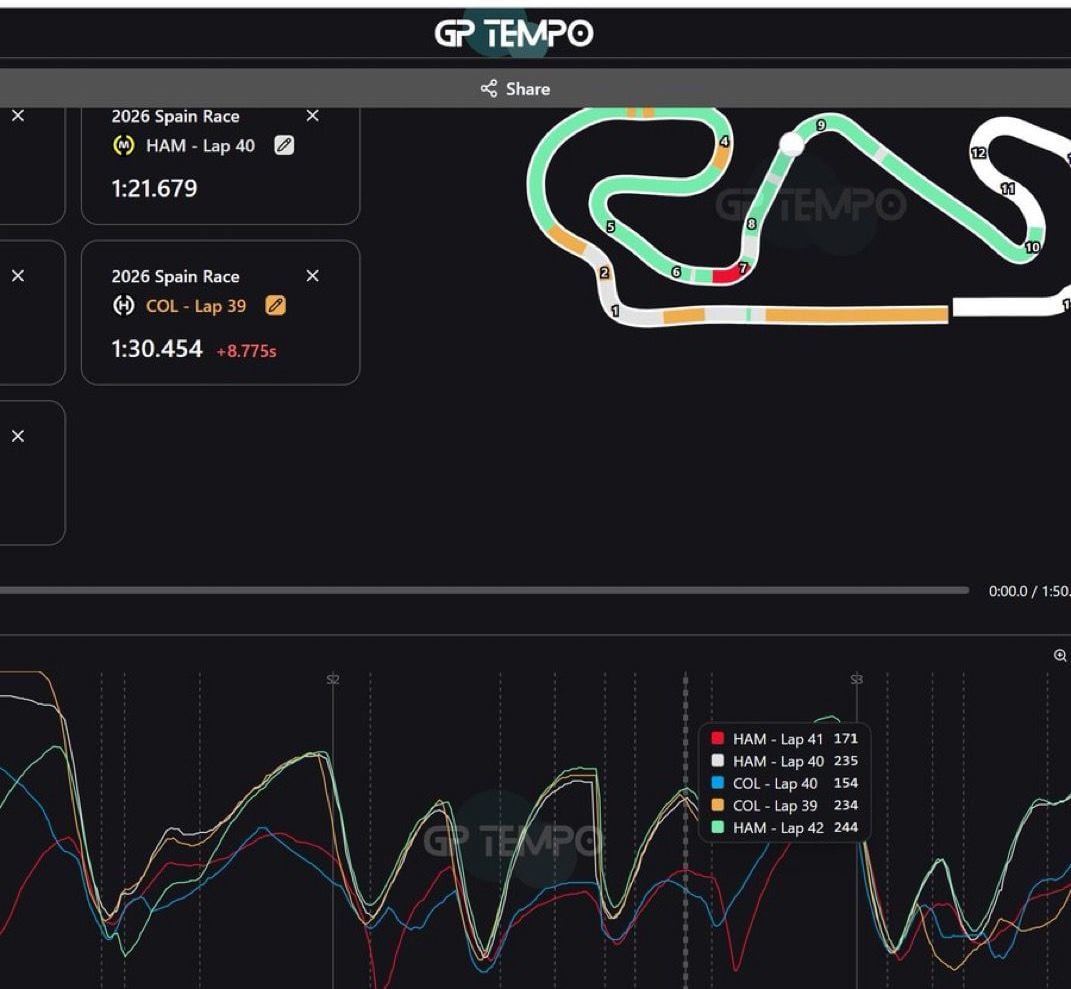Click turn 9 marker on track map
The width and height of the screenshot is (1071, 989).
point(821,125)
